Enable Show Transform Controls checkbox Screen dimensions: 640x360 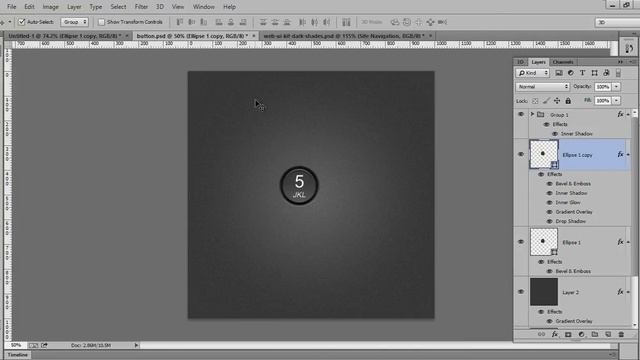click(102, 22)
